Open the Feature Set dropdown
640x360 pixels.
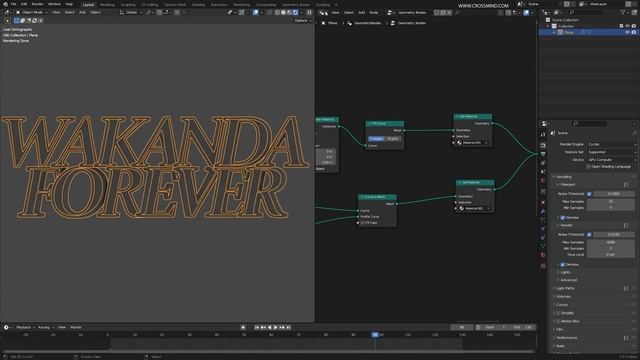click(x=612, y=152)
